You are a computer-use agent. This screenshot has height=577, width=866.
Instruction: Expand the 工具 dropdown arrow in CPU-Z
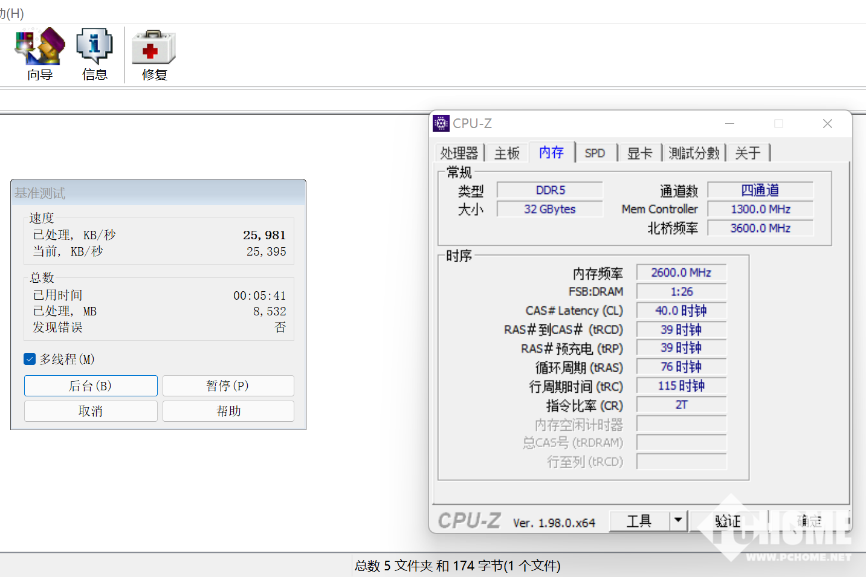tap(678, 521)
